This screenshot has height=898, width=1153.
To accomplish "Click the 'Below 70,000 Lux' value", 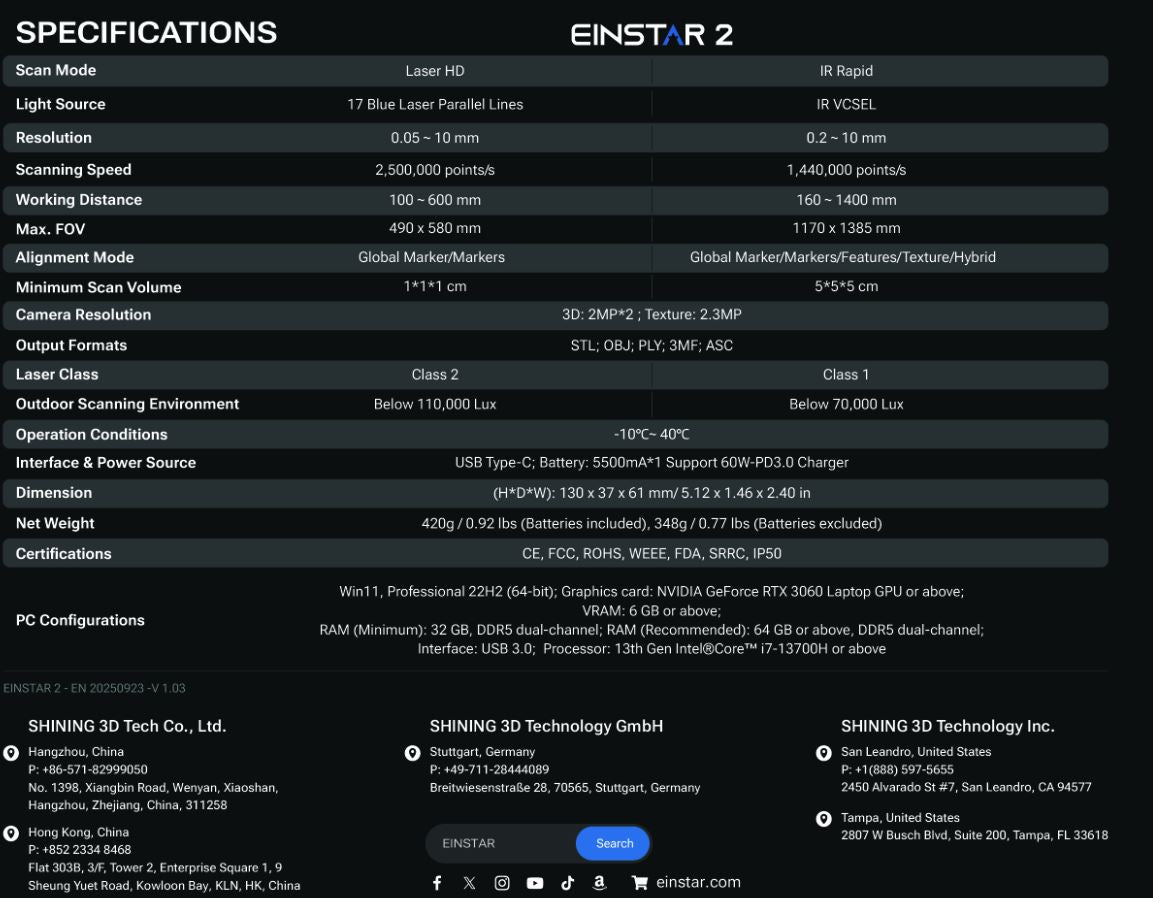I will tap(846, 405).
